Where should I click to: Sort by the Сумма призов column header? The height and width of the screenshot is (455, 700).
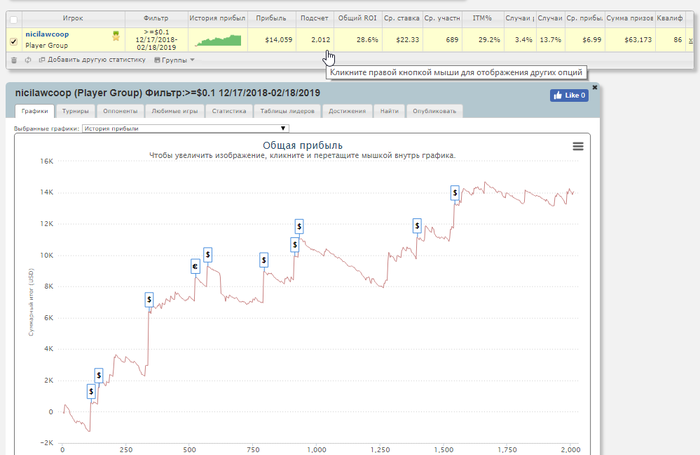point(629,18)
